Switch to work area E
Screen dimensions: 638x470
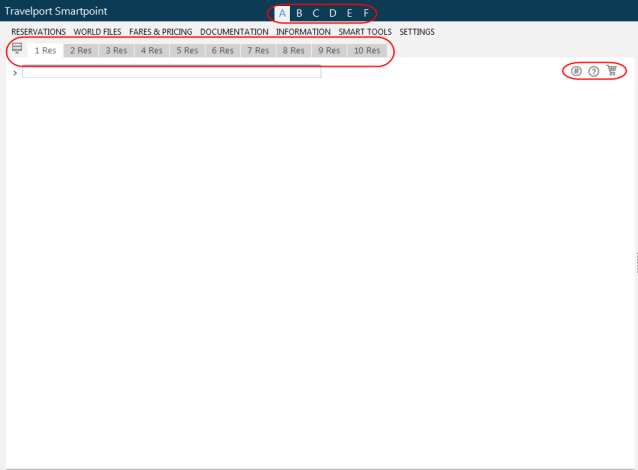pos(350,13)
